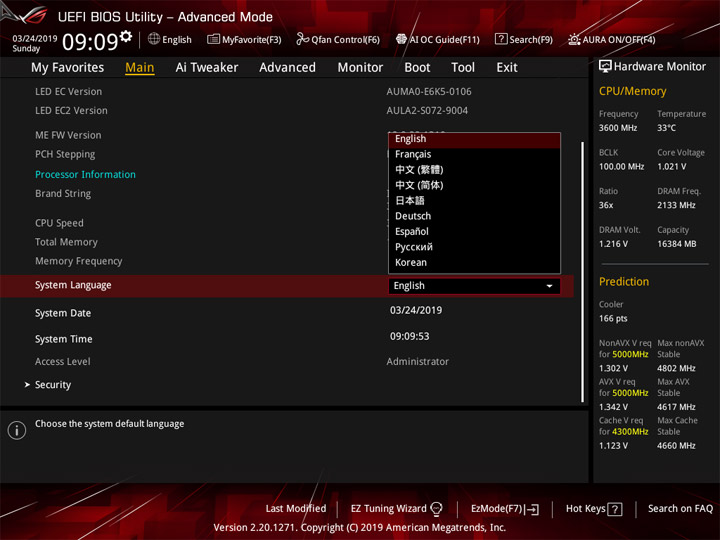Open the Advanced tab
This screenshot has width=720, height=540.
pyautogui.click(x=287, y=68)
